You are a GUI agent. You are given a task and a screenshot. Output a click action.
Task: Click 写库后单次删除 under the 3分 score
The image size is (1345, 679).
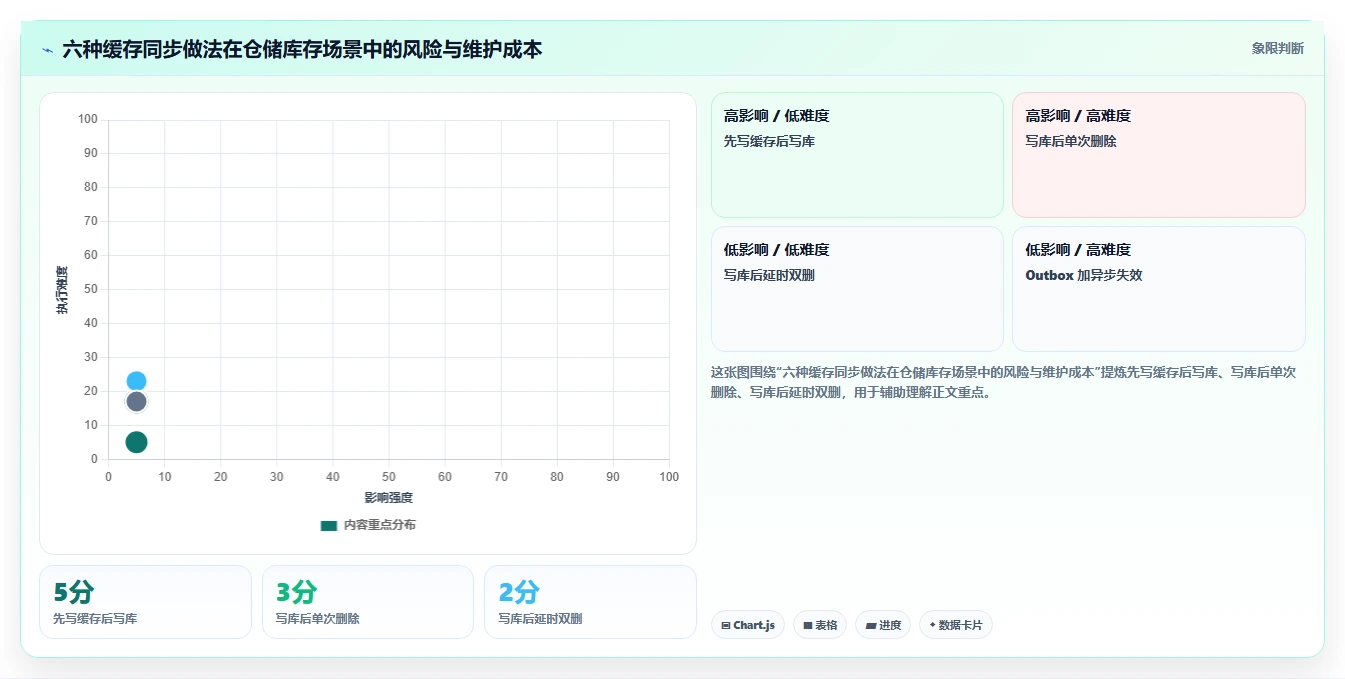click(318, 619)
